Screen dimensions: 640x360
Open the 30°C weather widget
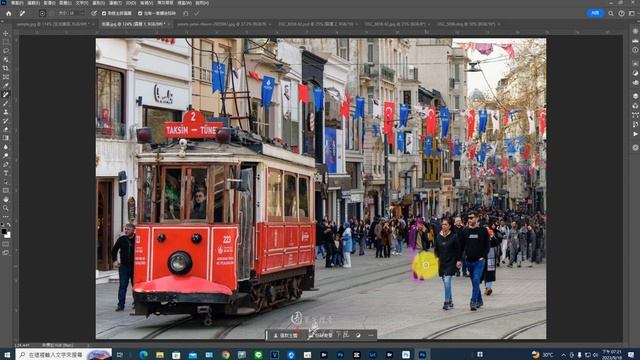543,355
